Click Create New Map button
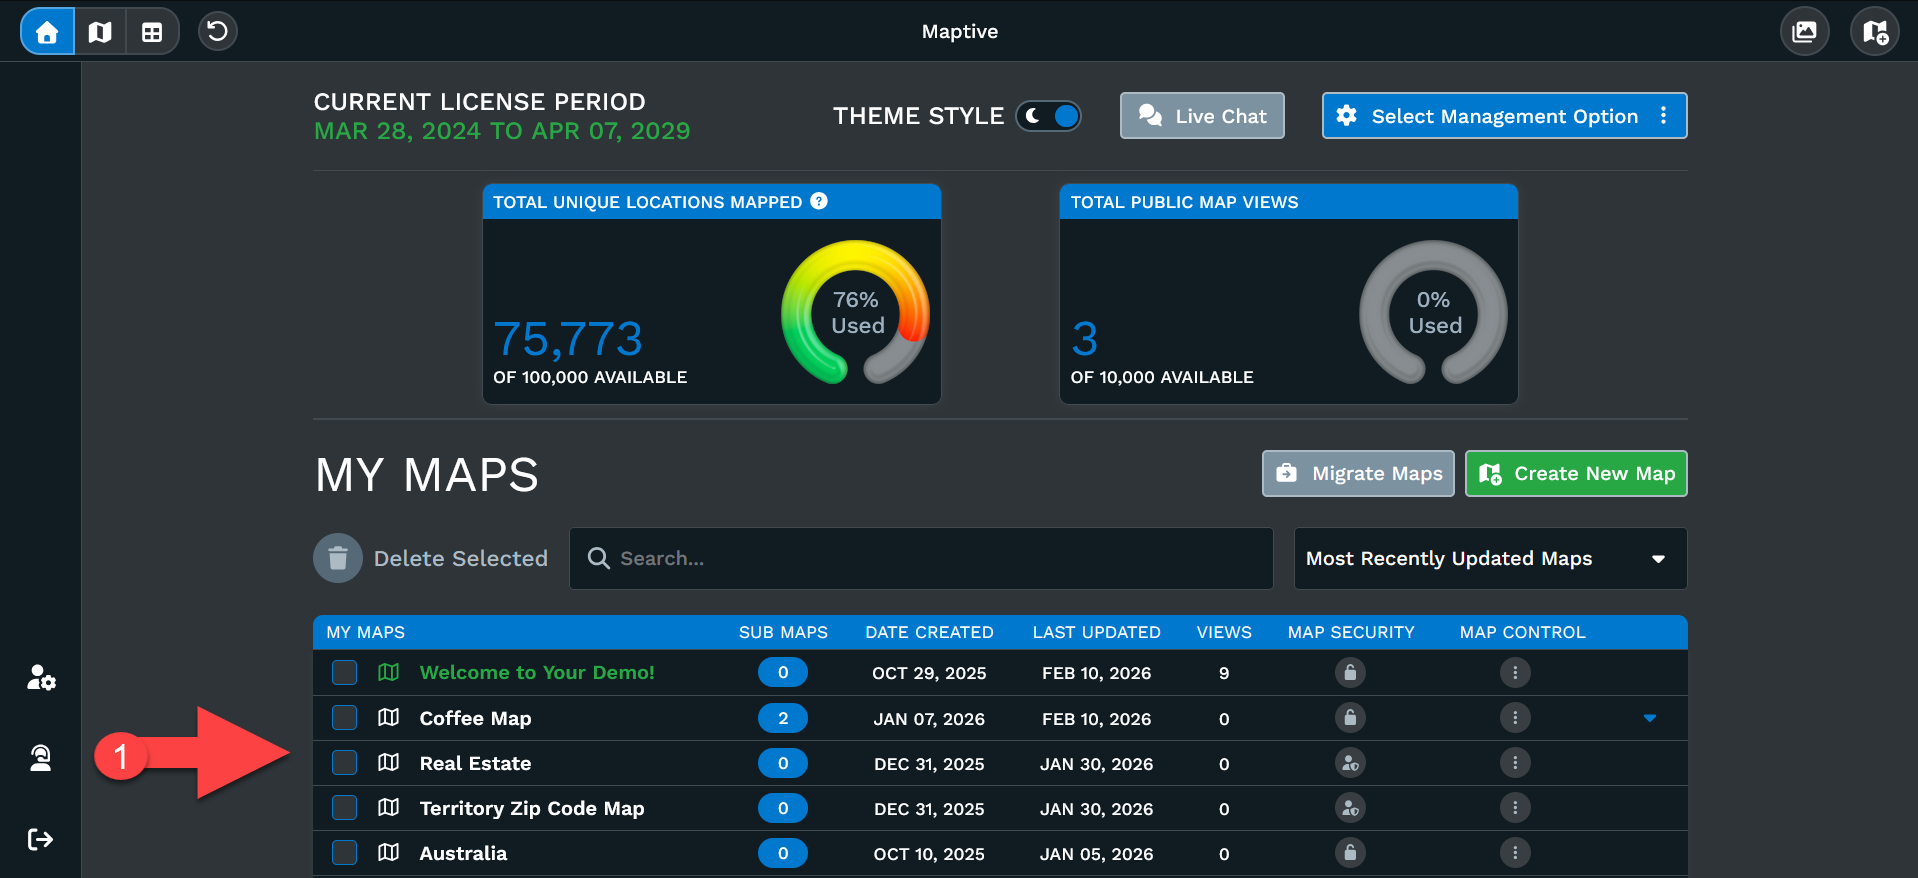This screenshot has height=878, width=1918. 1576,473
